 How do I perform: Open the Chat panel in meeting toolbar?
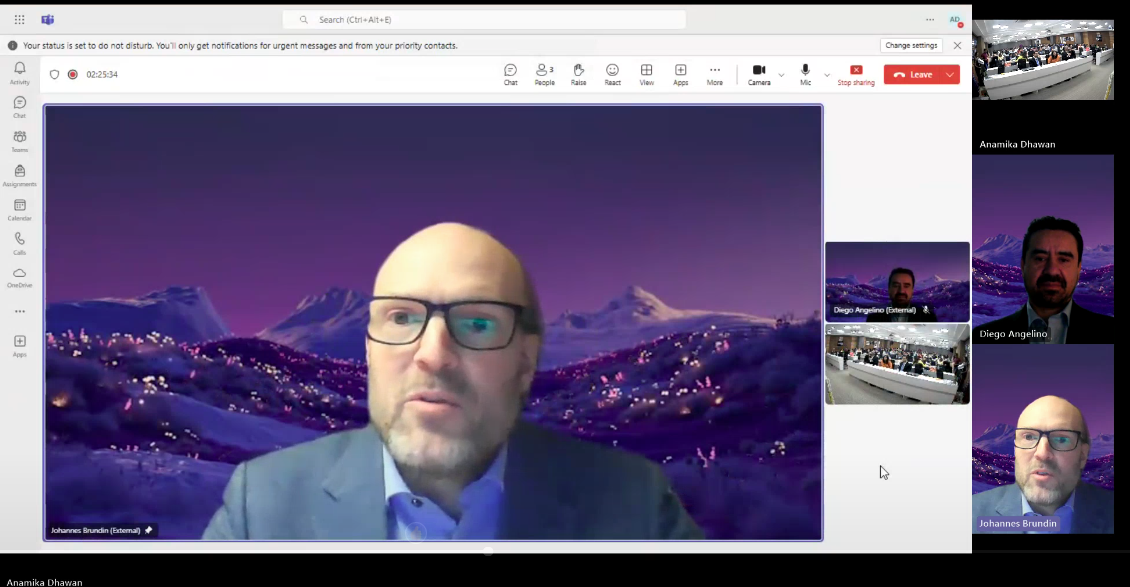(x=510, y=74)
